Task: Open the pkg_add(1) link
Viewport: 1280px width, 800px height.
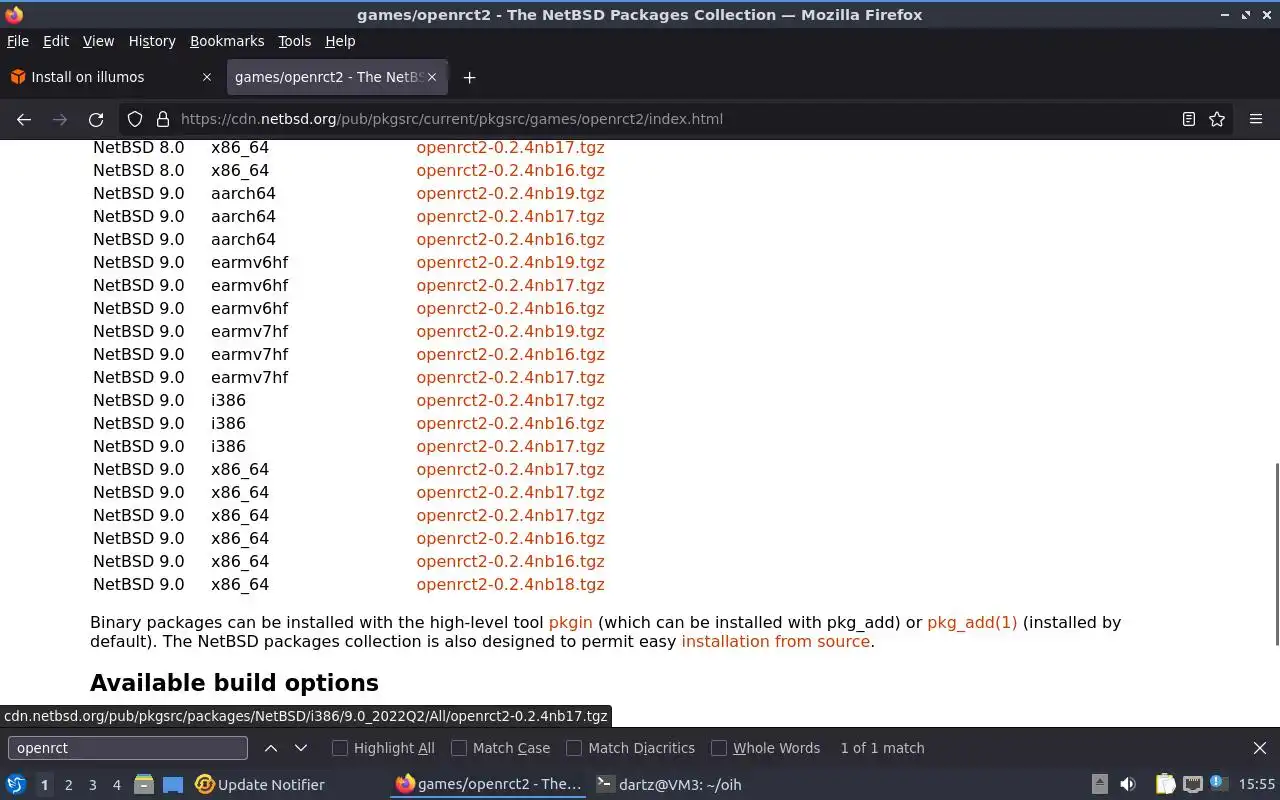Action: (972, 622)
